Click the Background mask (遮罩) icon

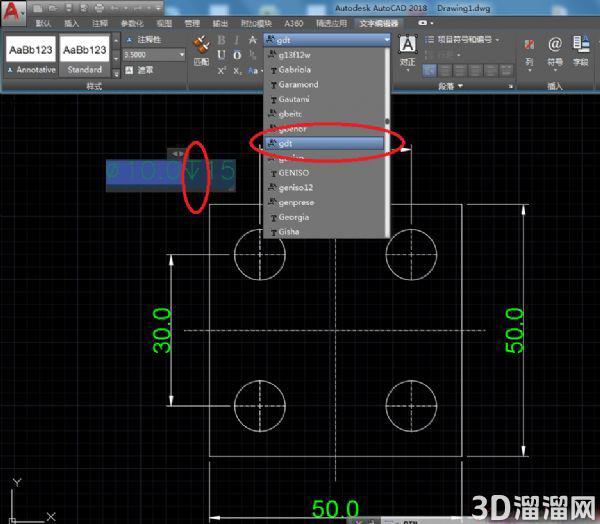pyautogui.click(x=129, y=70)
